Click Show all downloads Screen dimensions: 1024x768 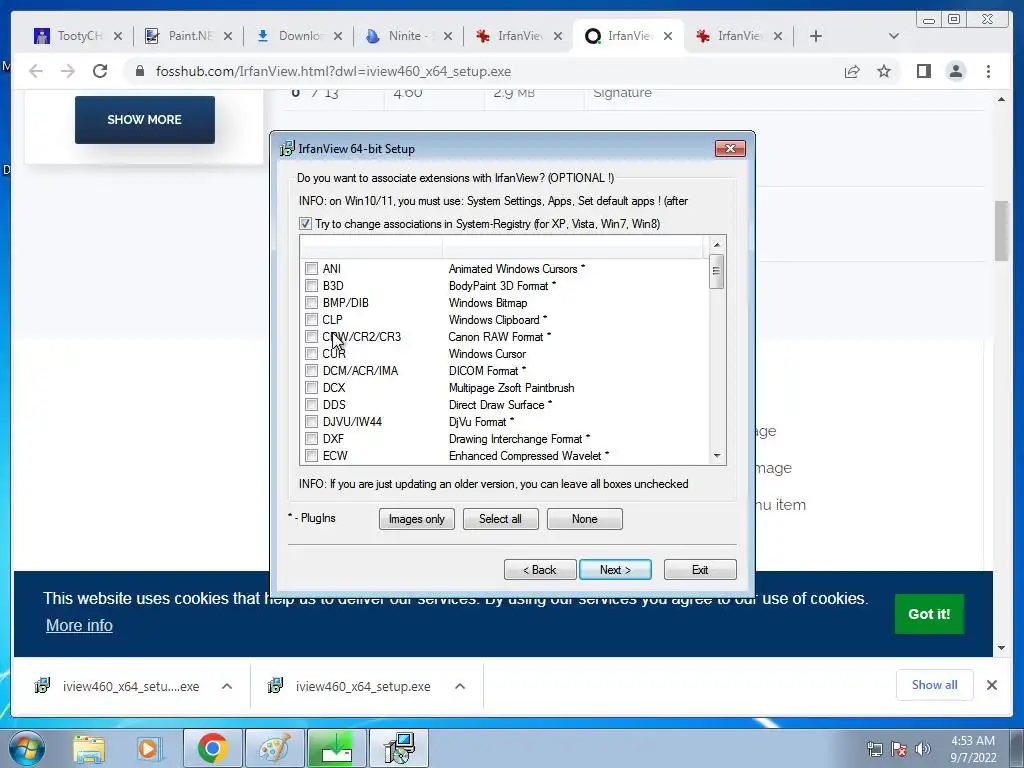(935, 685)
